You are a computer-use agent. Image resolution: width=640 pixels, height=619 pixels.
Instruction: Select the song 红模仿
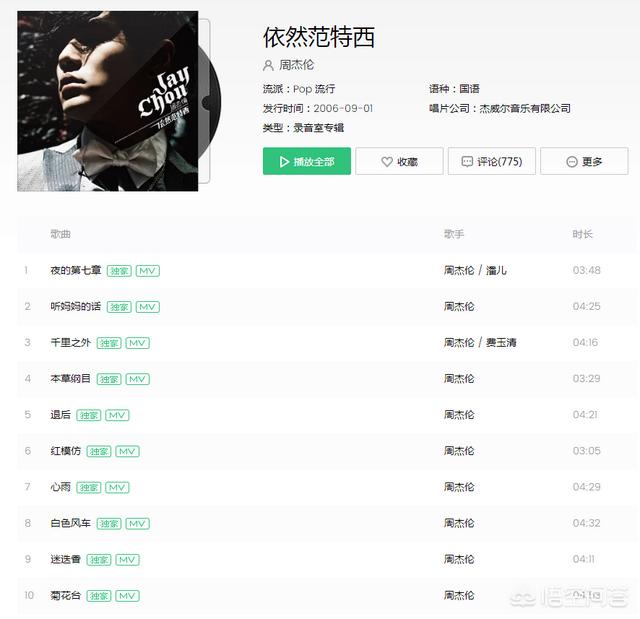66,451
